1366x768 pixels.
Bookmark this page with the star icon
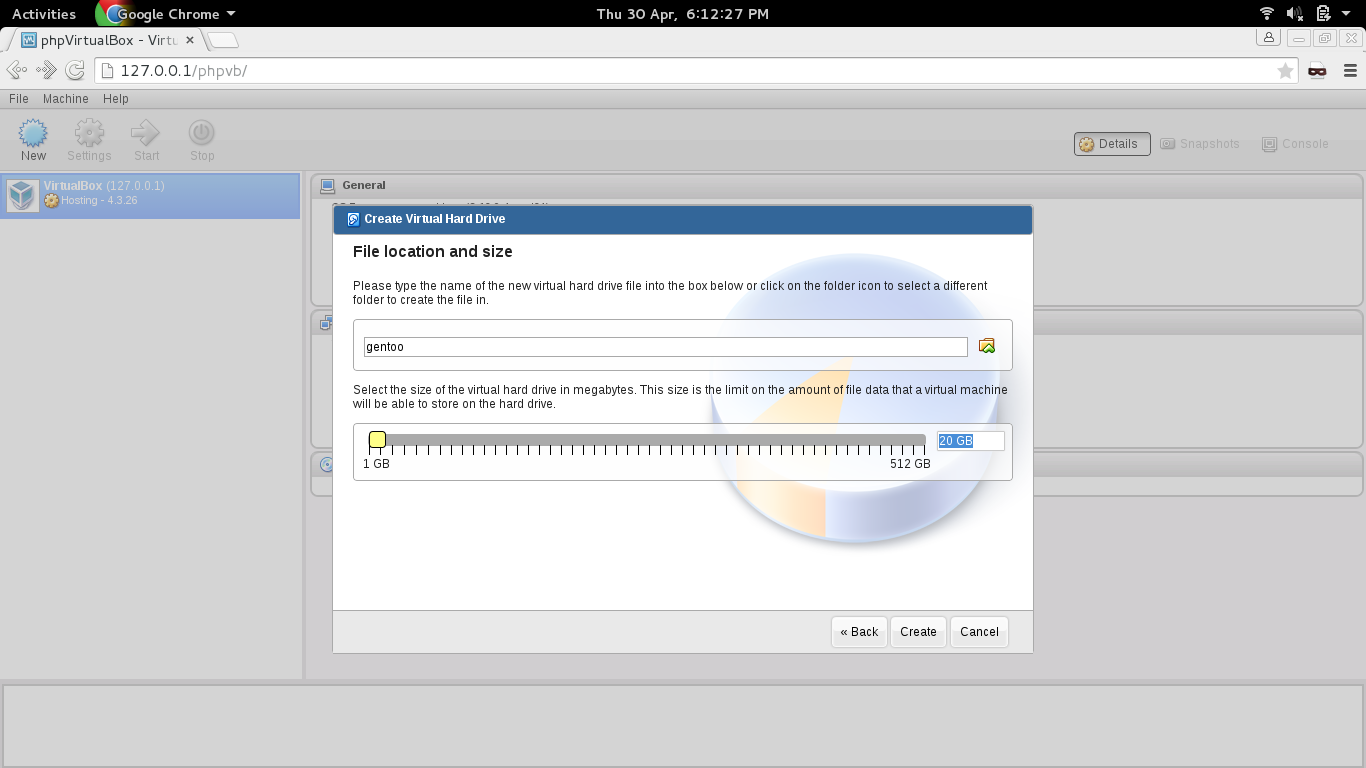click(1285, 70)
